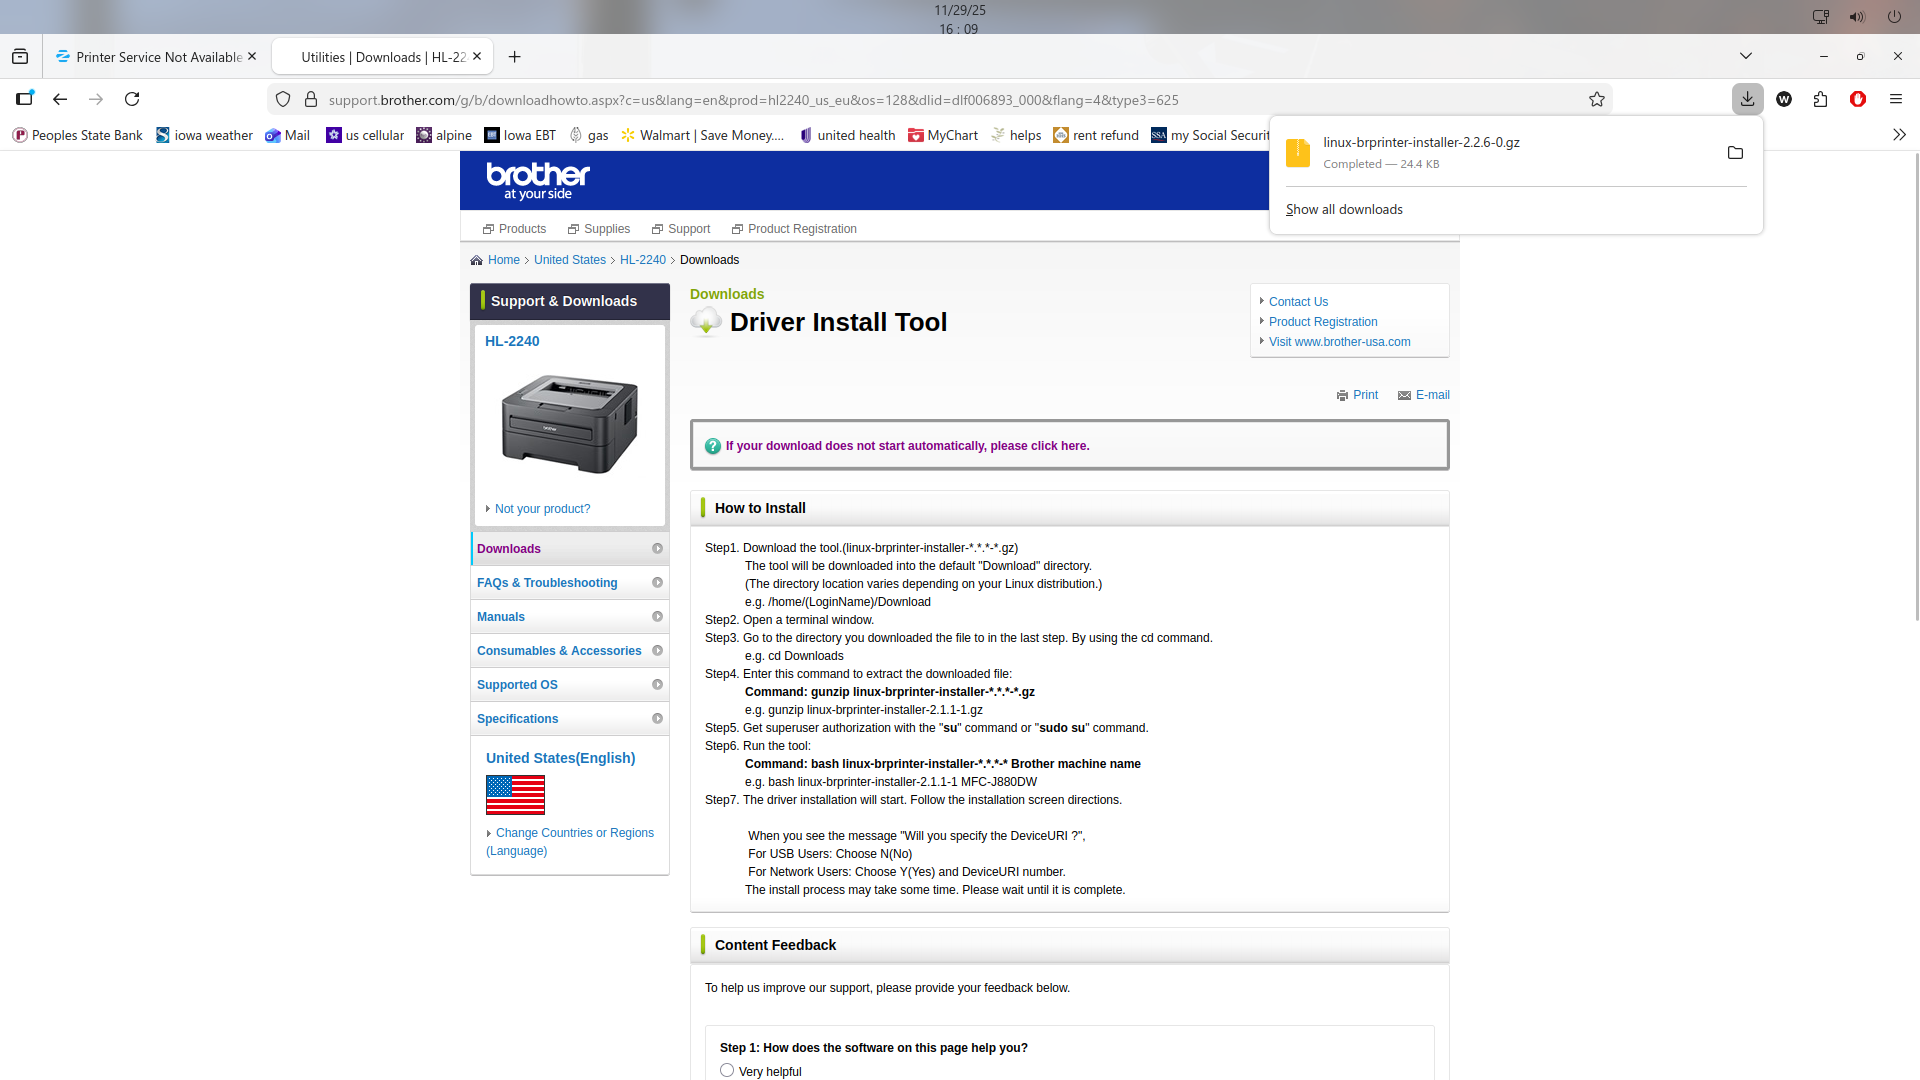The width and height of the screenshot is (1920, 1080).
Task: Click the site security shield icon
Action: tap(283, 99)
